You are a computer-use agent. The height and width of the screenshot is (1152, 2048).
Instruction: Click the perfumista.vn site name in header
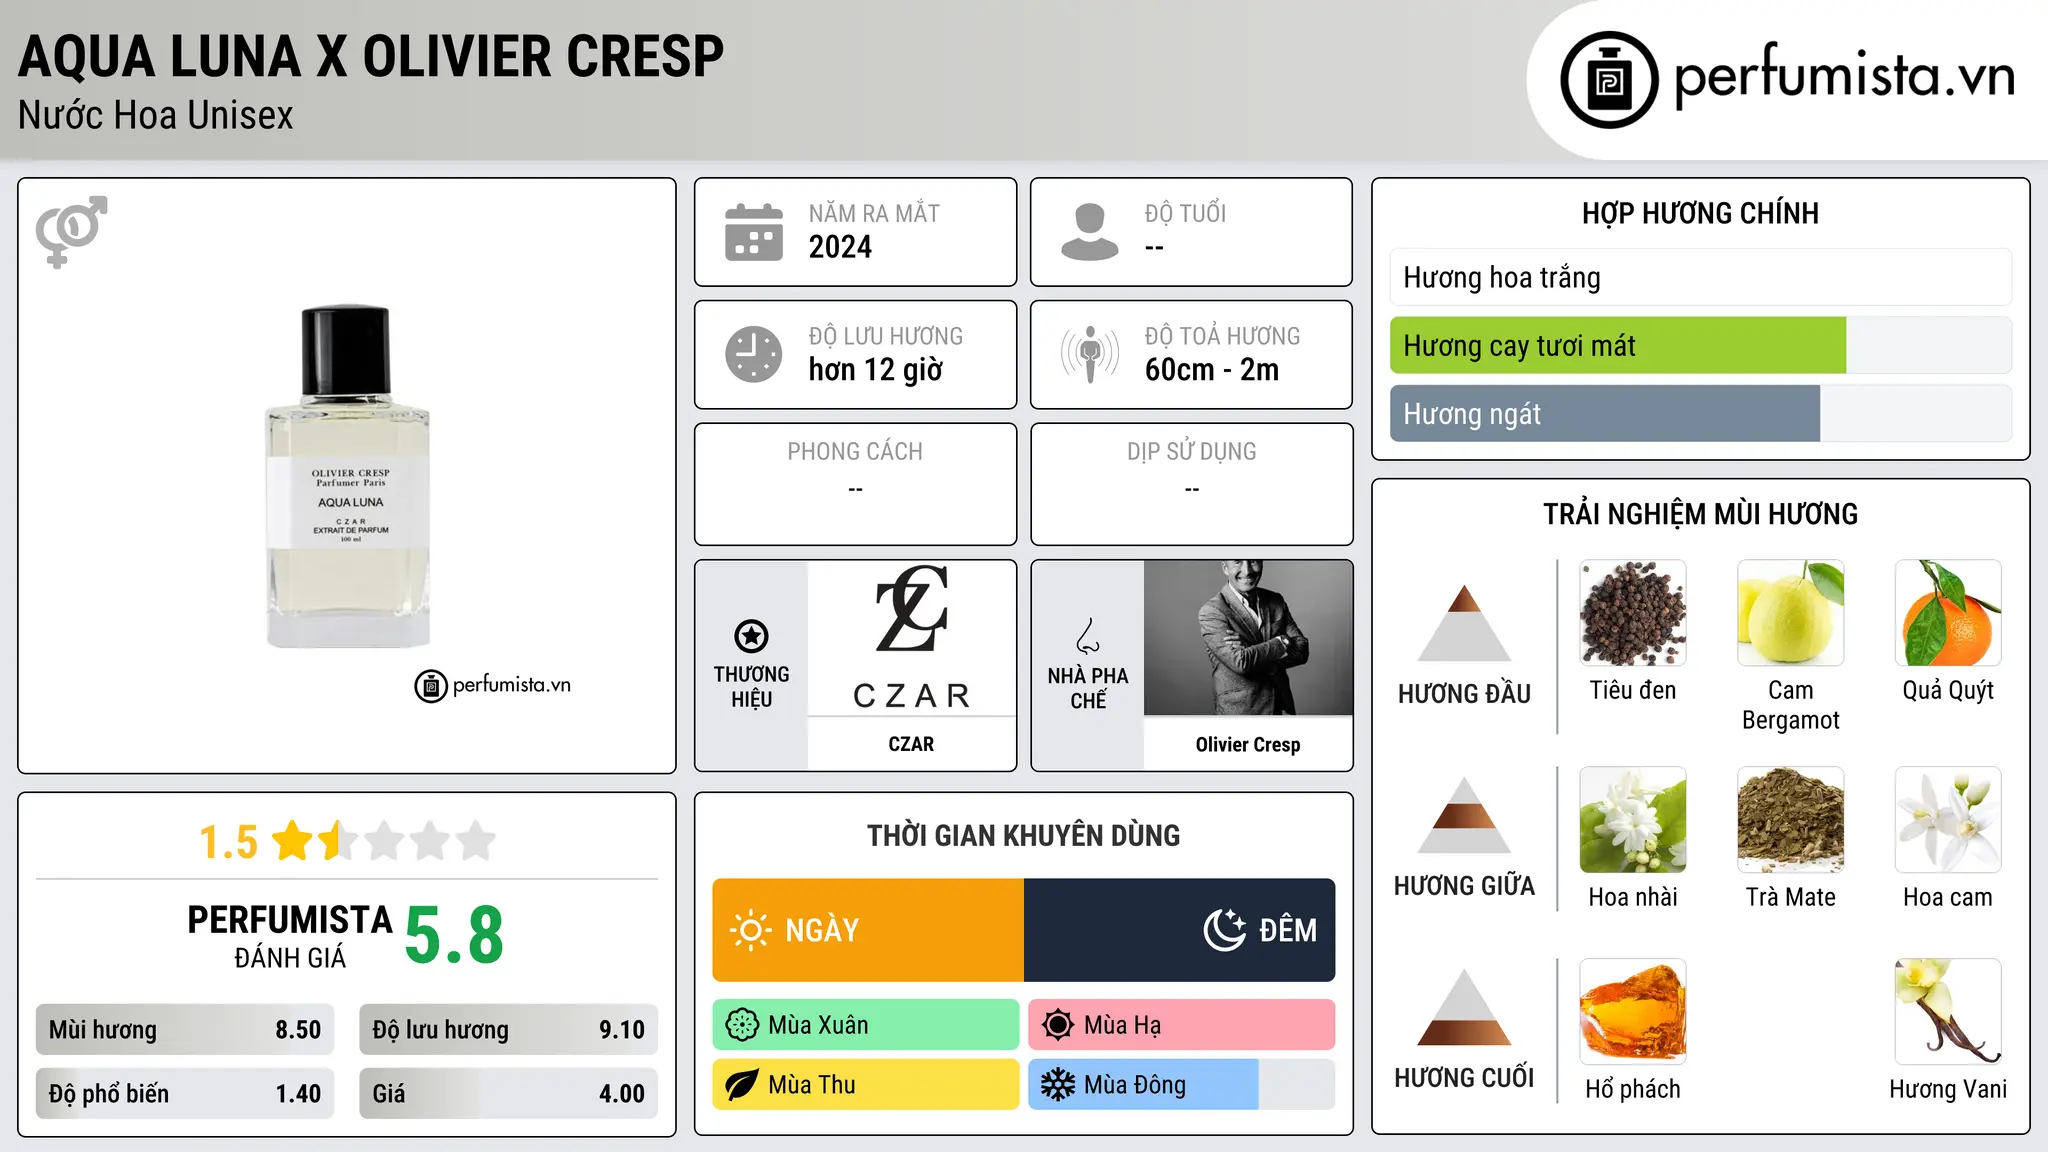(x=1845, y=77)
